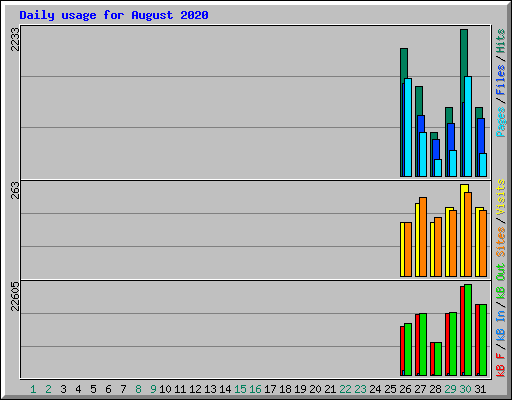Screen dimensions: 512x400
Task: Select the orange Sites bar for day 27
Action: coord(423,237)
